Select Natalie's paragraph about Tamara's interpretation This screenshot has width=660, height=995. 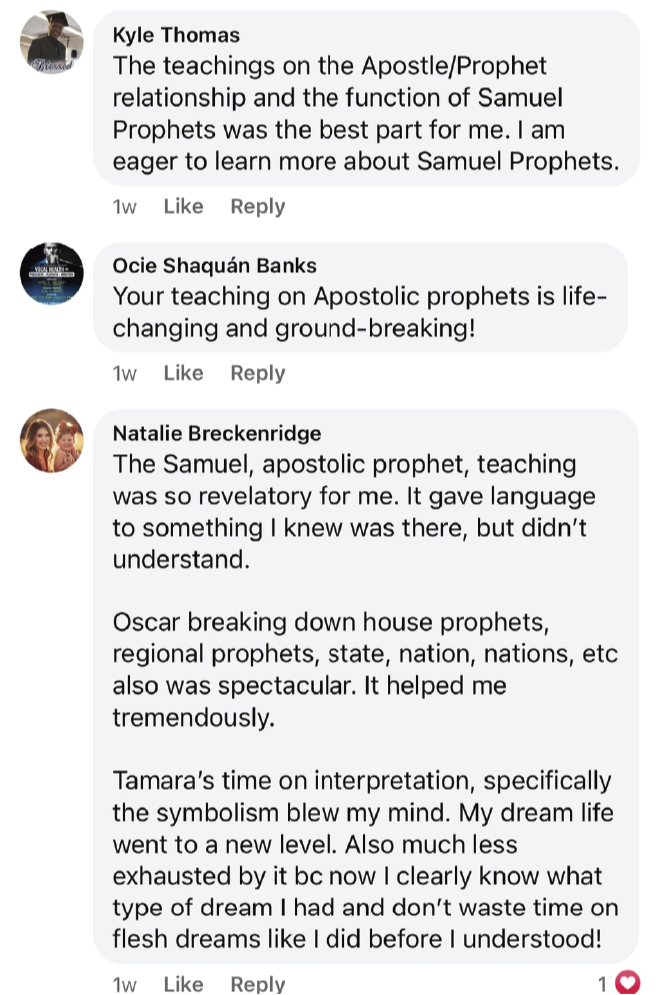tap(366, 860)
